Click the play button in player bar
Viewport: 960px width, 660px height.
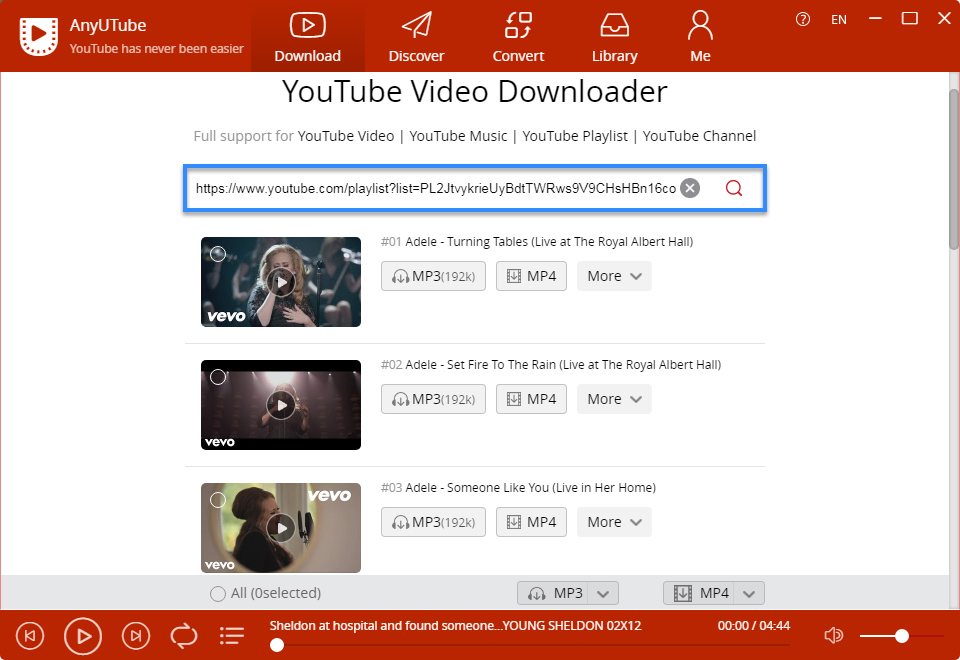coord(83,636)
